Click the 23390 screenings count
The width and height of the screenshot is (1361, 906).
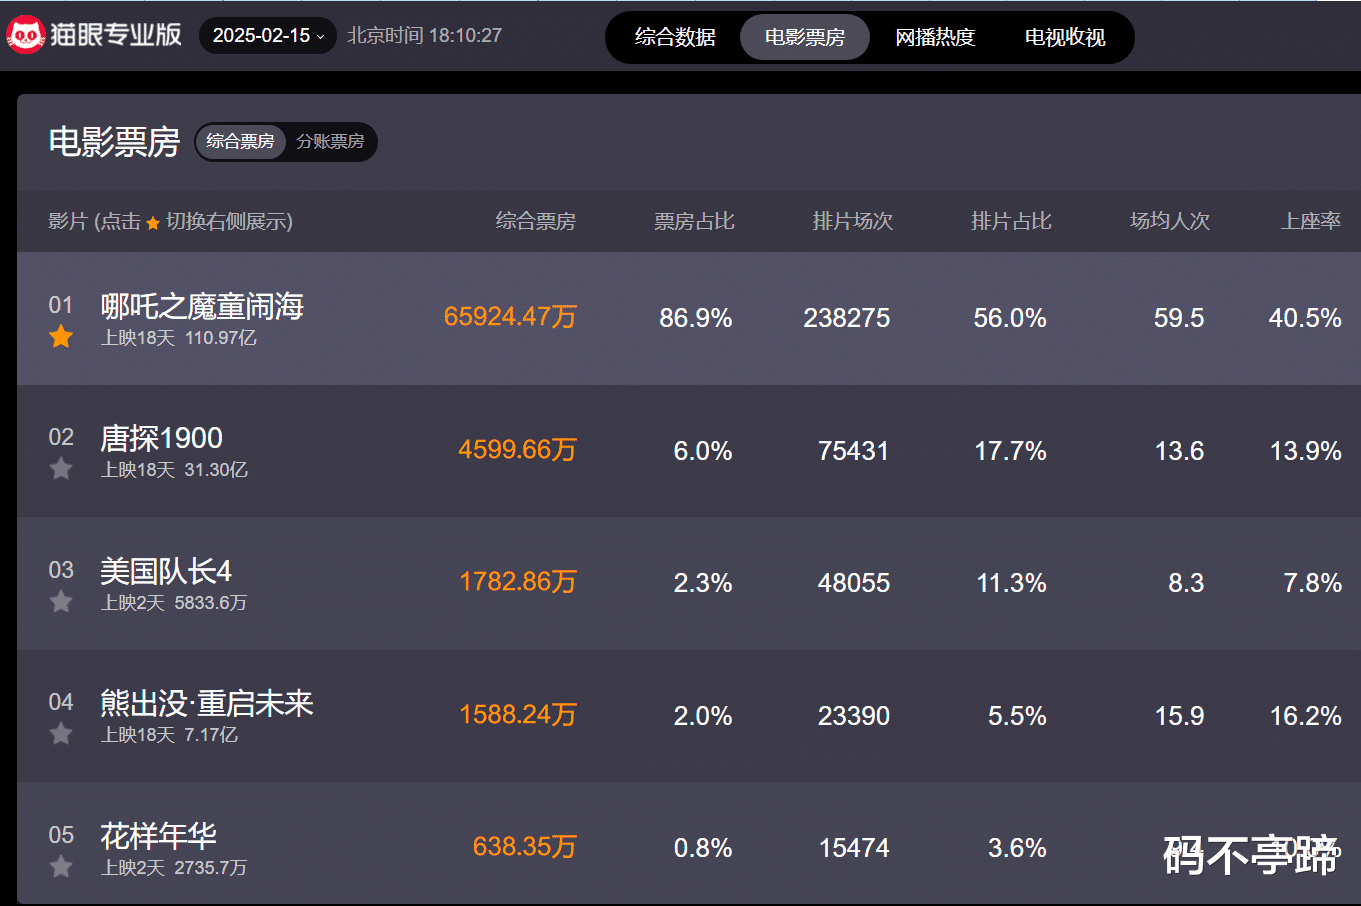pyautogui.click(x=854, y=716)
